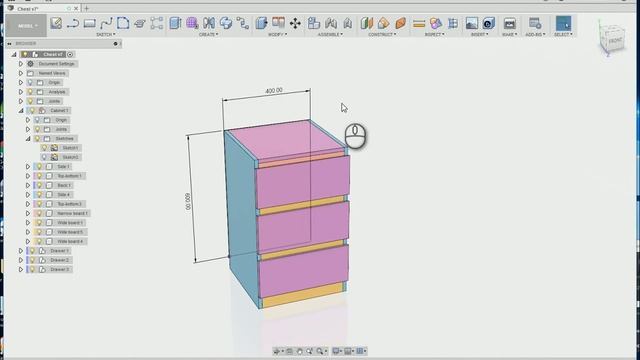Toggle visibility bulb for Drawer 1

pos(32,251)
